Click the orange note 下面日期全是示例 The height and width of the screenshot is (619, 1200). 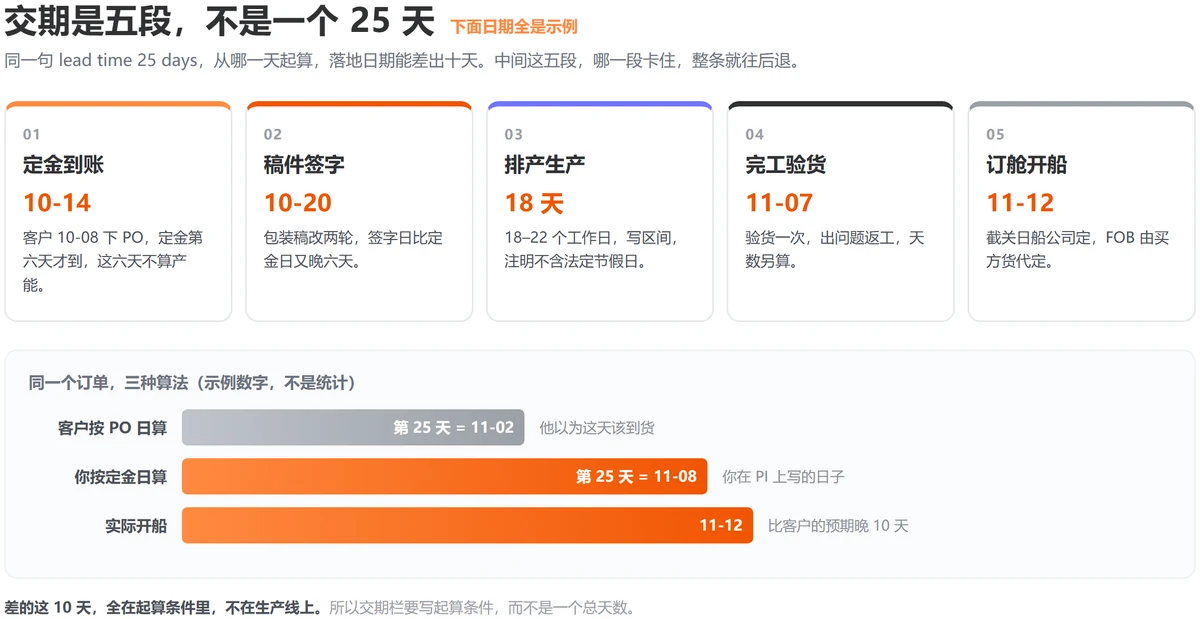tap(514, 27)
